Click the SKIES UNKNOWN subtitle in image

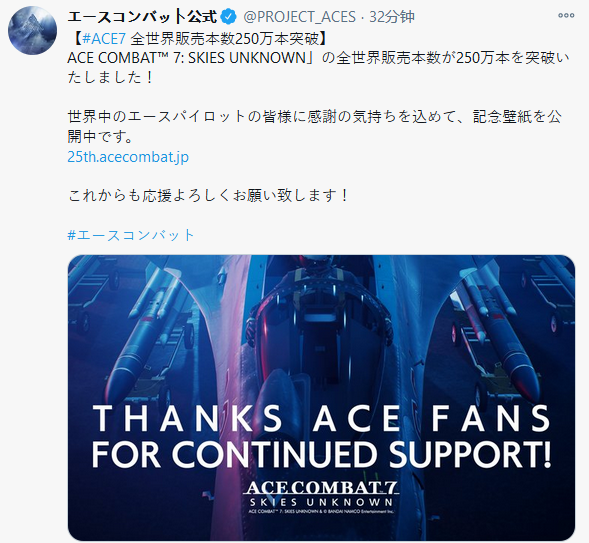321,502
